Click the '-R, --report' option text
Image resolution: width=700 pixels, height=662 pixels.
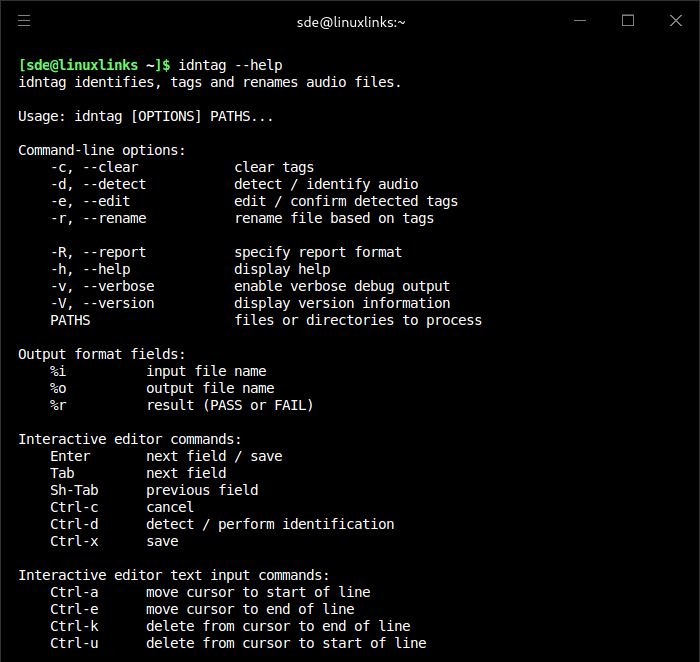[x=98, y=252]
